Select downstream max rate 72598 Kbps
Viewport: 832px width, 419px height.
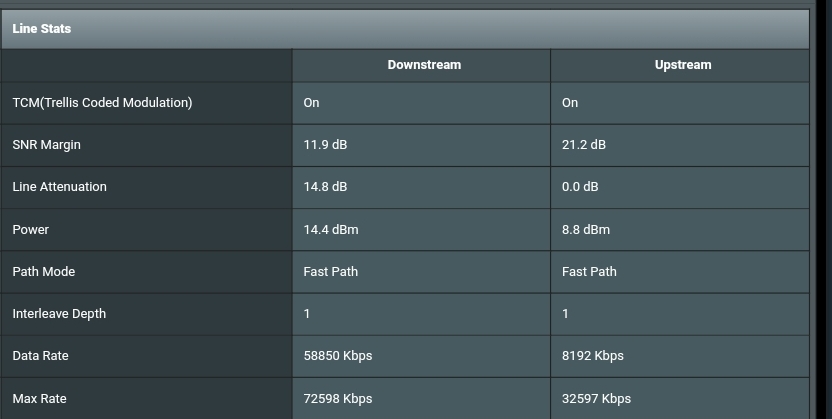tap(338, 398)
